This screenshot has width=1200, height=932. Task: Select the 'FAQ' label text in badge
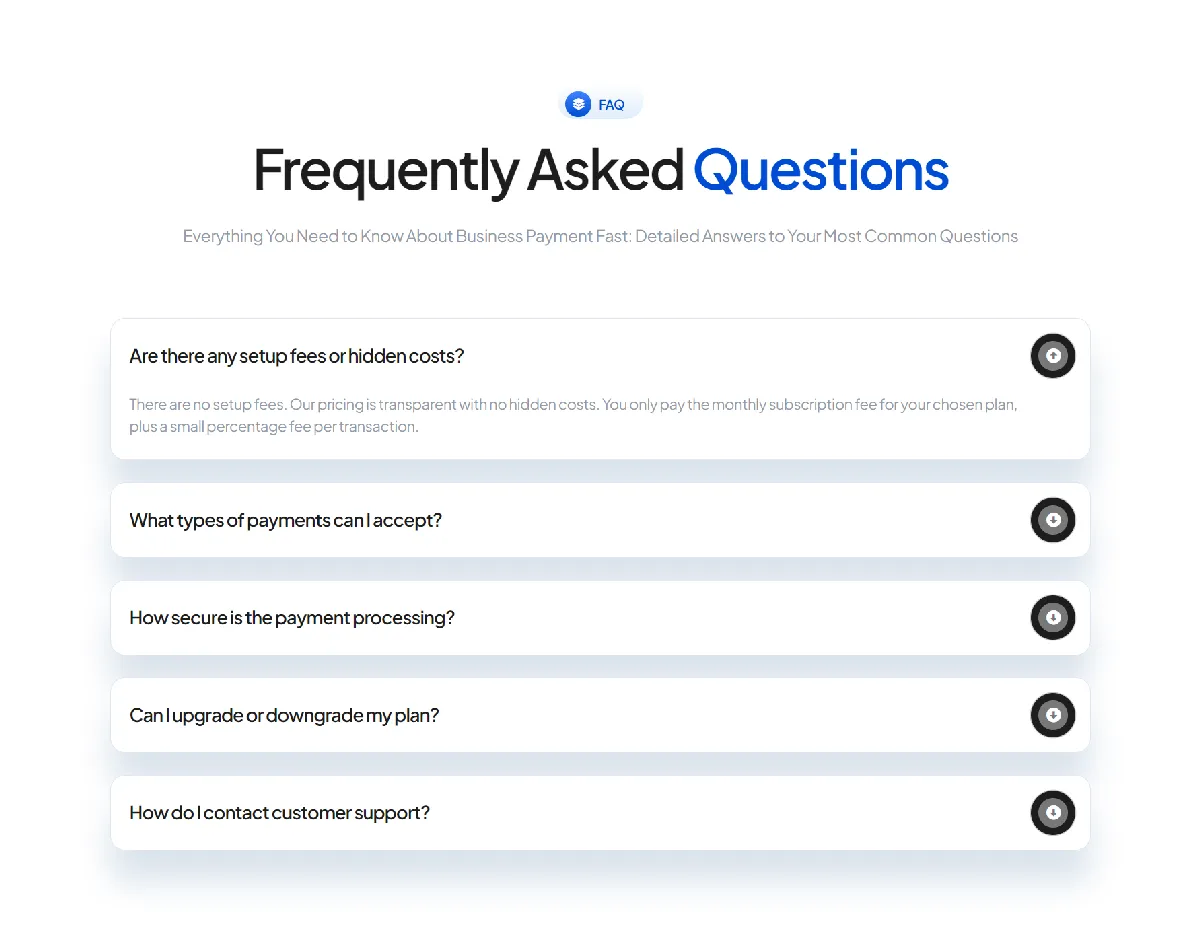coord(611,104)
